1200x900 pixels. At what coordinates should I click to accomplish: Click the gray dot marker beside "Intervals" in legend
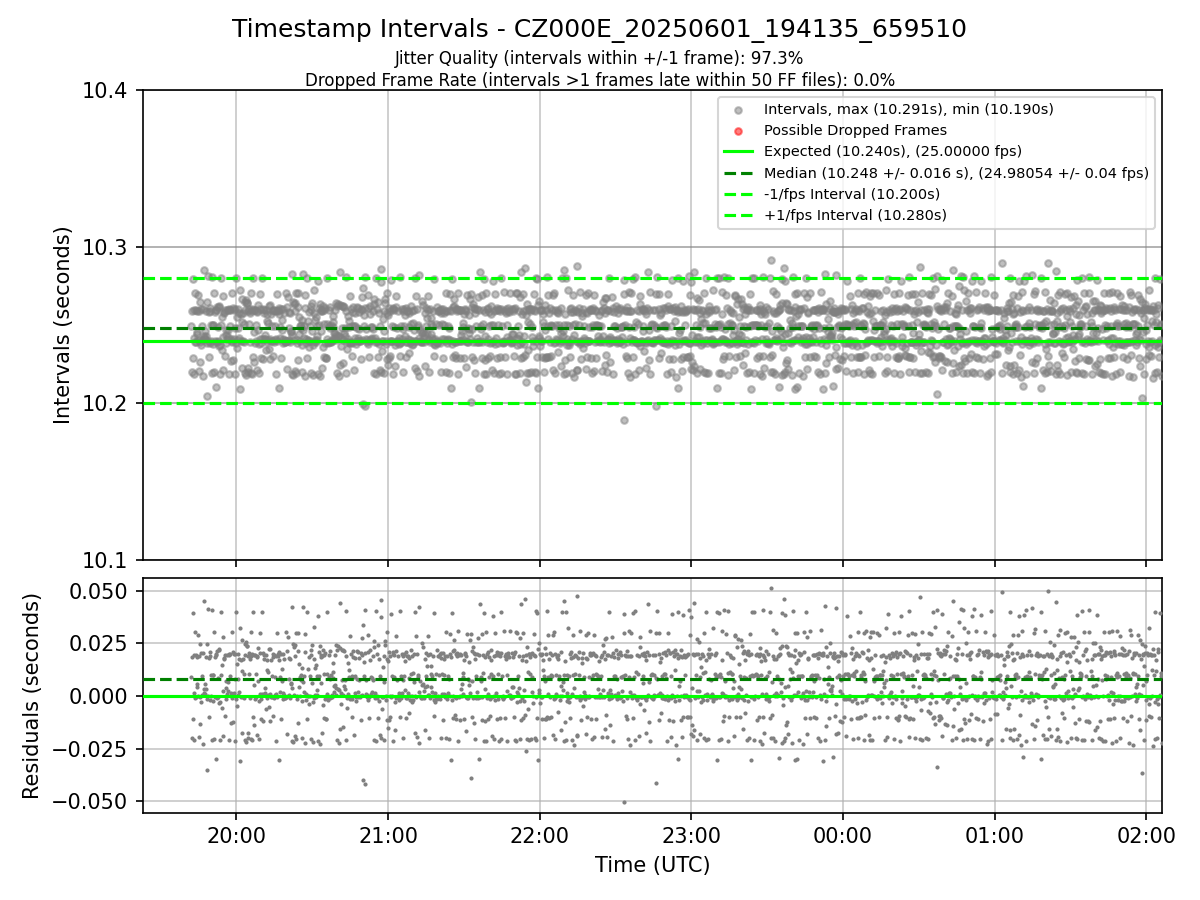click(738, 110)
